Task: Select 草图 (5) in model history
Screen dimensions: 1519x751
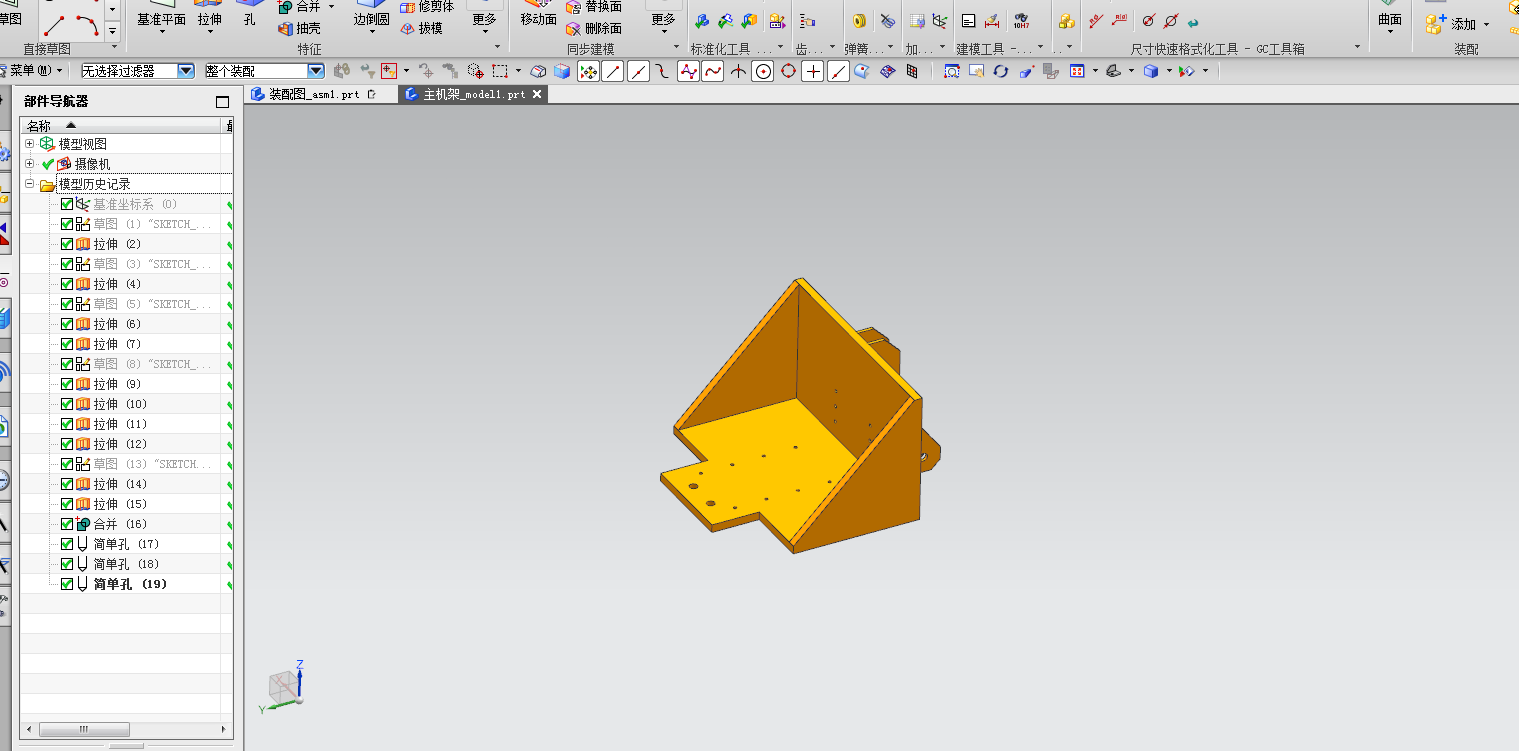Action: pyautogui.click(x=152, y=304)
